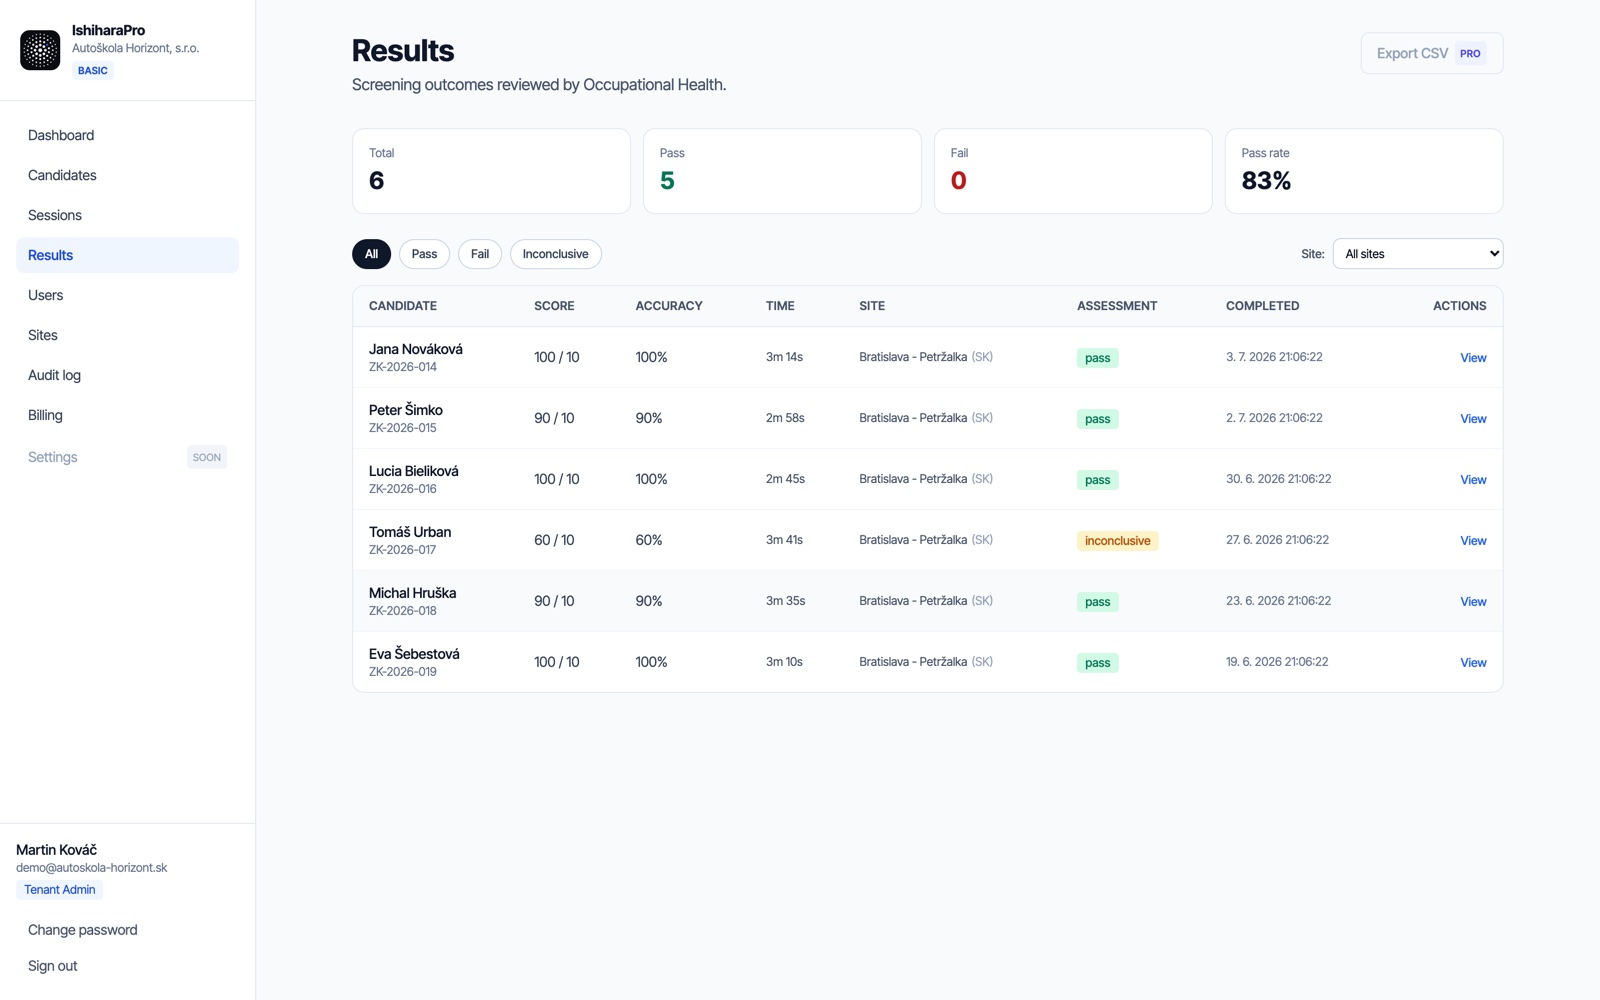Viewport: 1600px width, 1000px height.
Task: View Jana Nováková's result
Action: (1473, 358)
